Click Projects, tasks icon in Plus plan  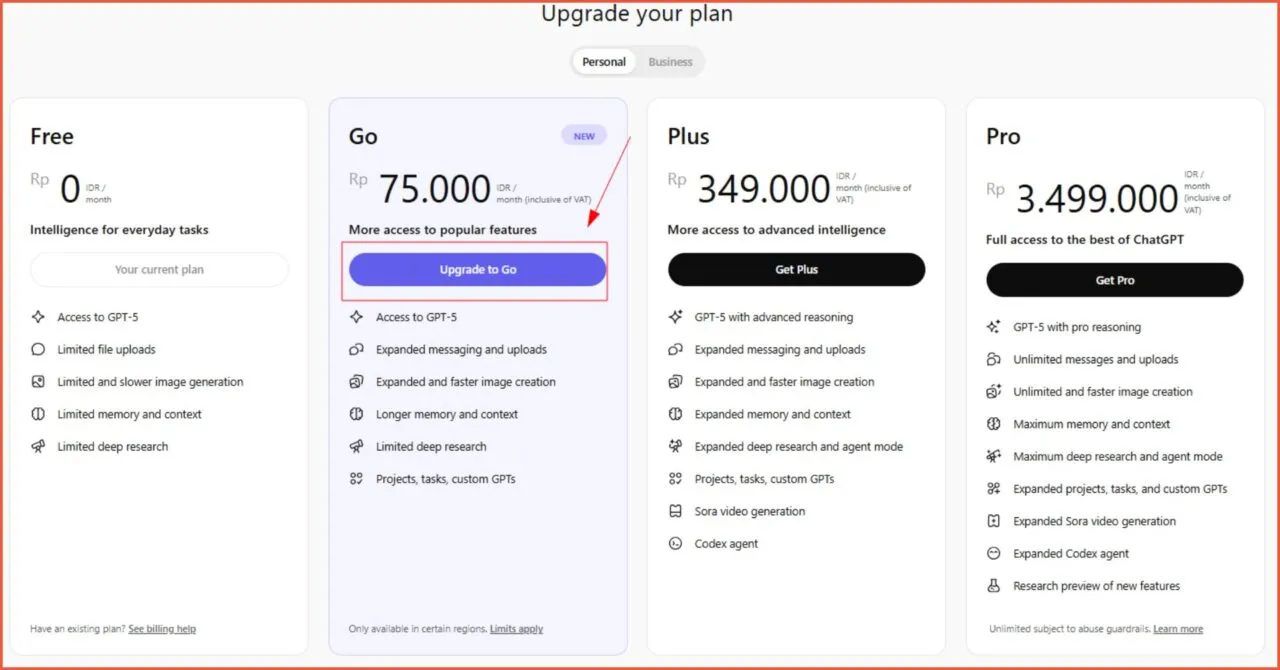tap(675, 479)
